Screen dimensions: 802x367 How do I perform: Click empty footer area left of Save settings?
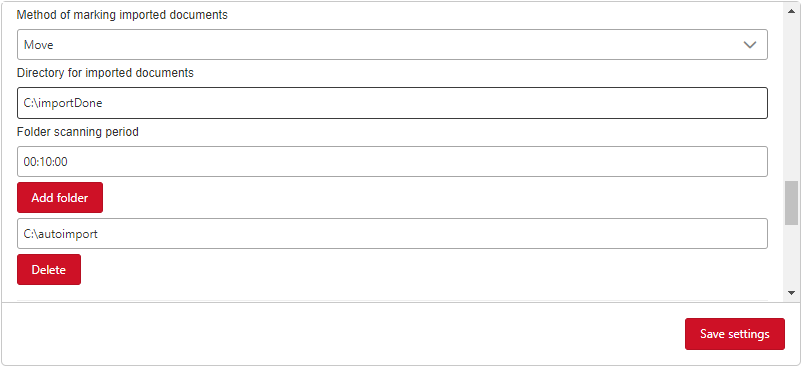pos(343,334)
